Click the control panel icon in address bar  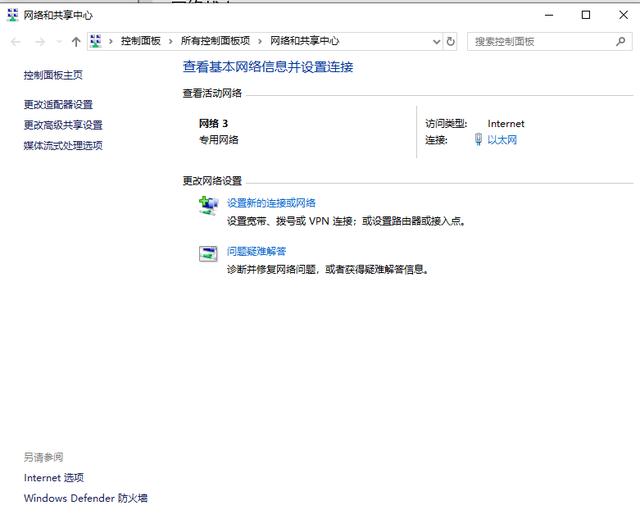(96, 41)
